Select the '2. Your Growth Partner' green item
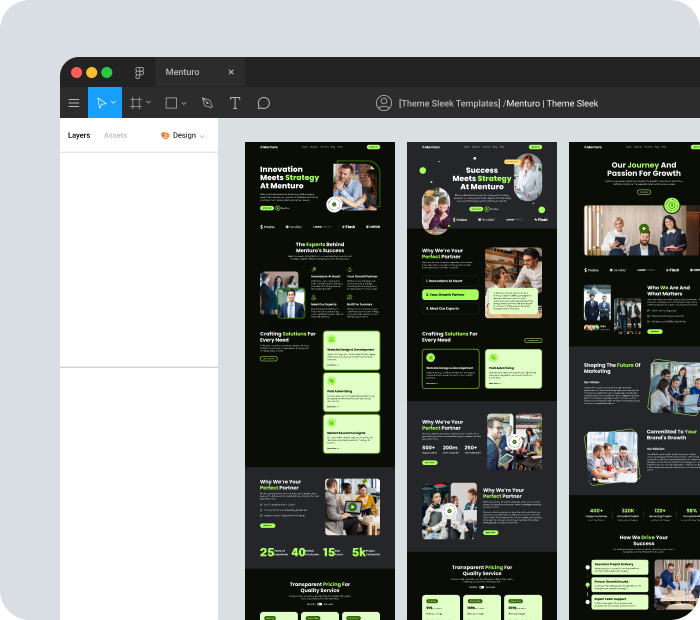 tap(450, 295)
